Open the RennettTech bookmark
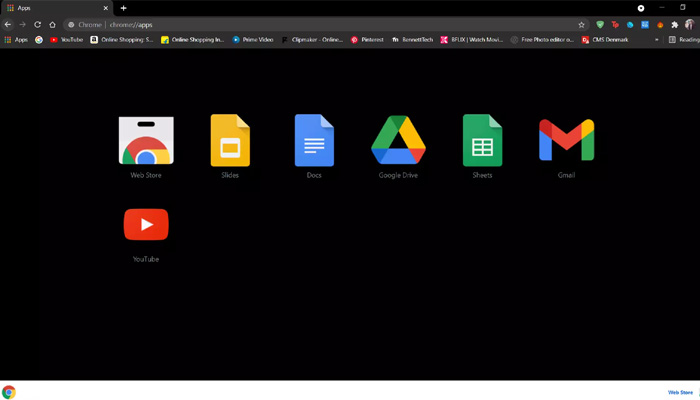 (412, 40)
